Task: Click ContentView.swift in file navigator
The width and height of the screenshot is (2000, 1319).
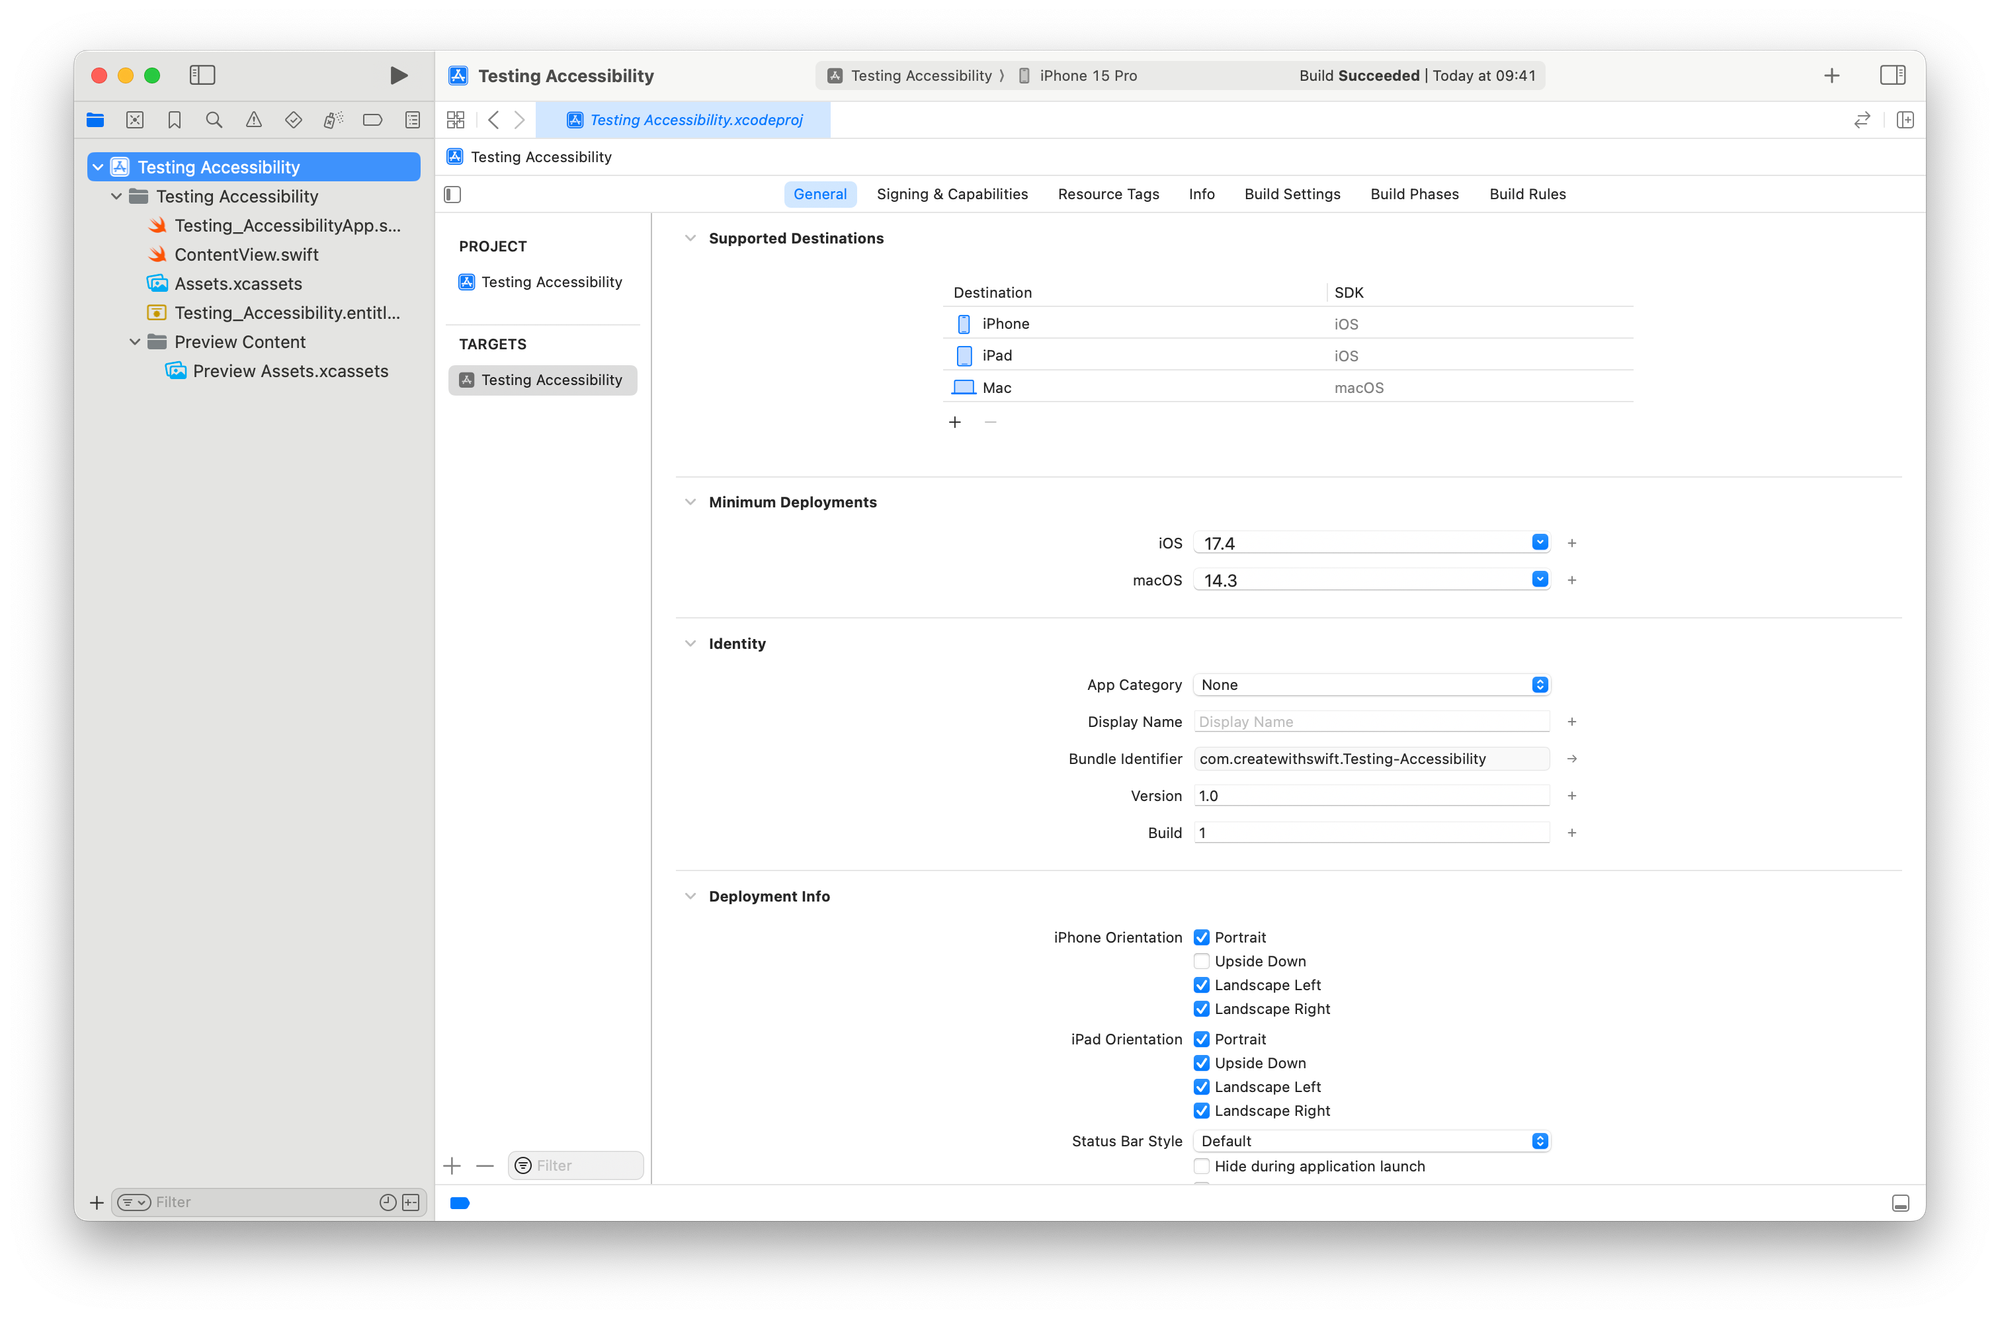Action: click(246, 253)
